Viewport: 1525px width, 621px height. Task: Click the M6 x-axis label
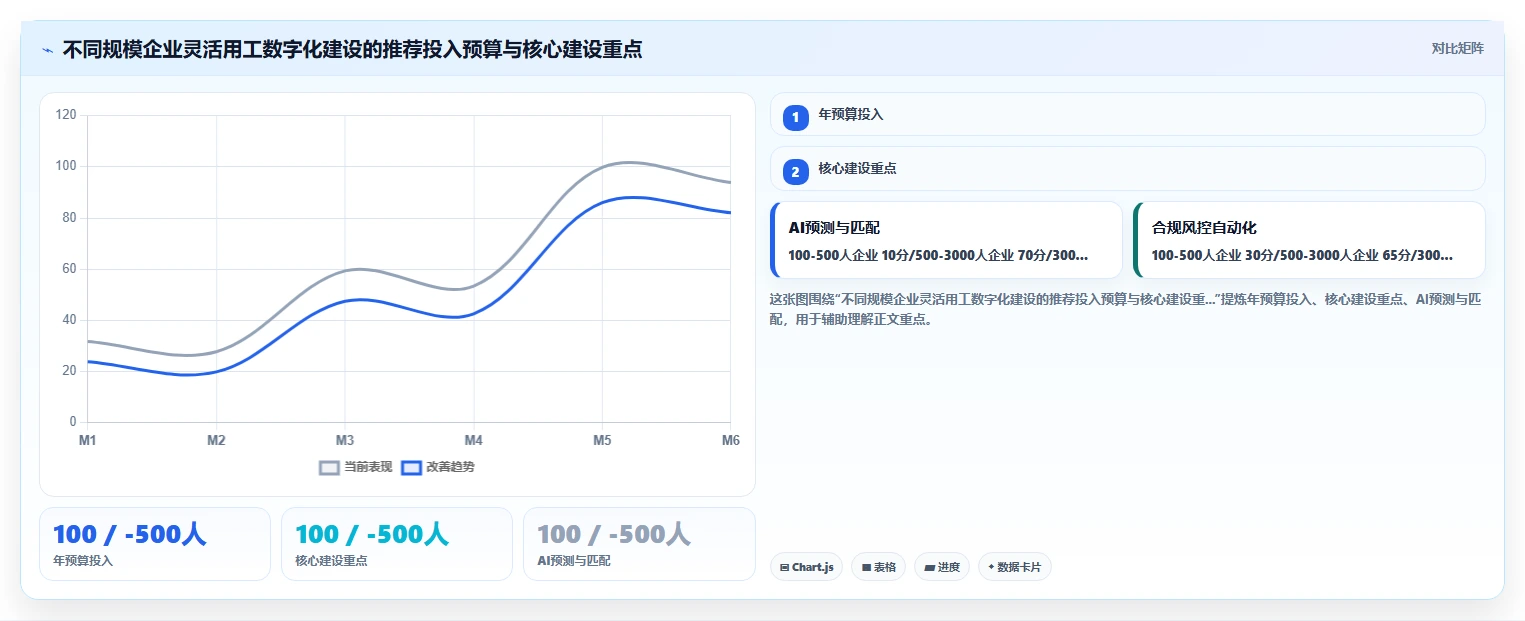click(x=730, y=440)
